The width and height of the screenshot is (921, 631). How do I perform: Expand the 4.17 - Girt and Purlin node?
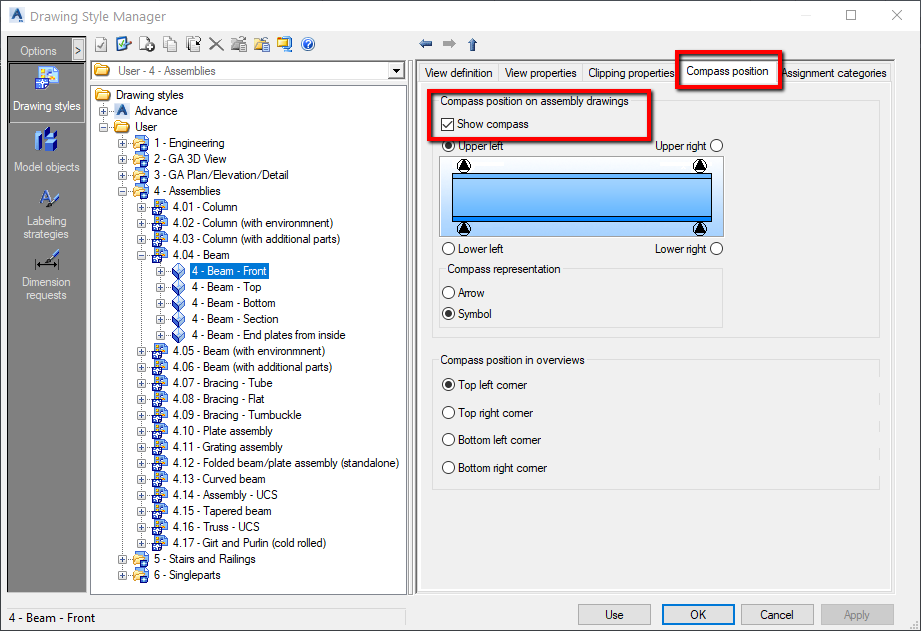pos(141,543)
